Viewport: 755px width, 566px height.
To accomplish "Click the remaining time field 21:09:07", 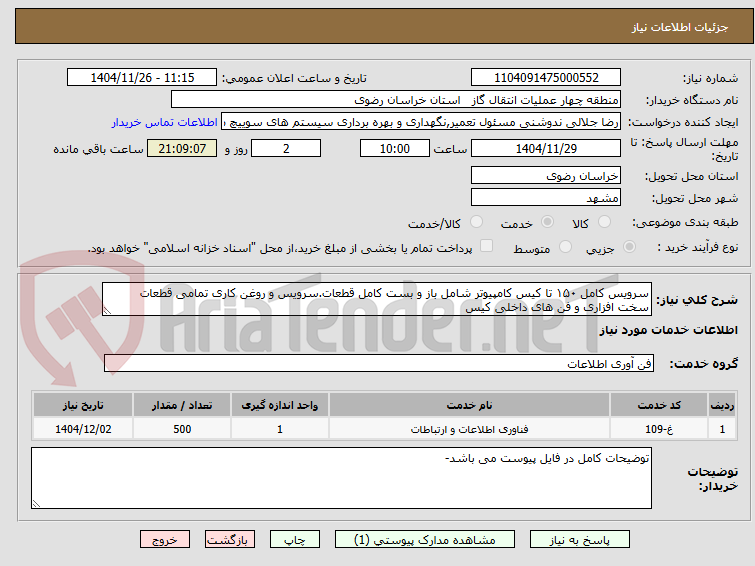I will (182, 148).
